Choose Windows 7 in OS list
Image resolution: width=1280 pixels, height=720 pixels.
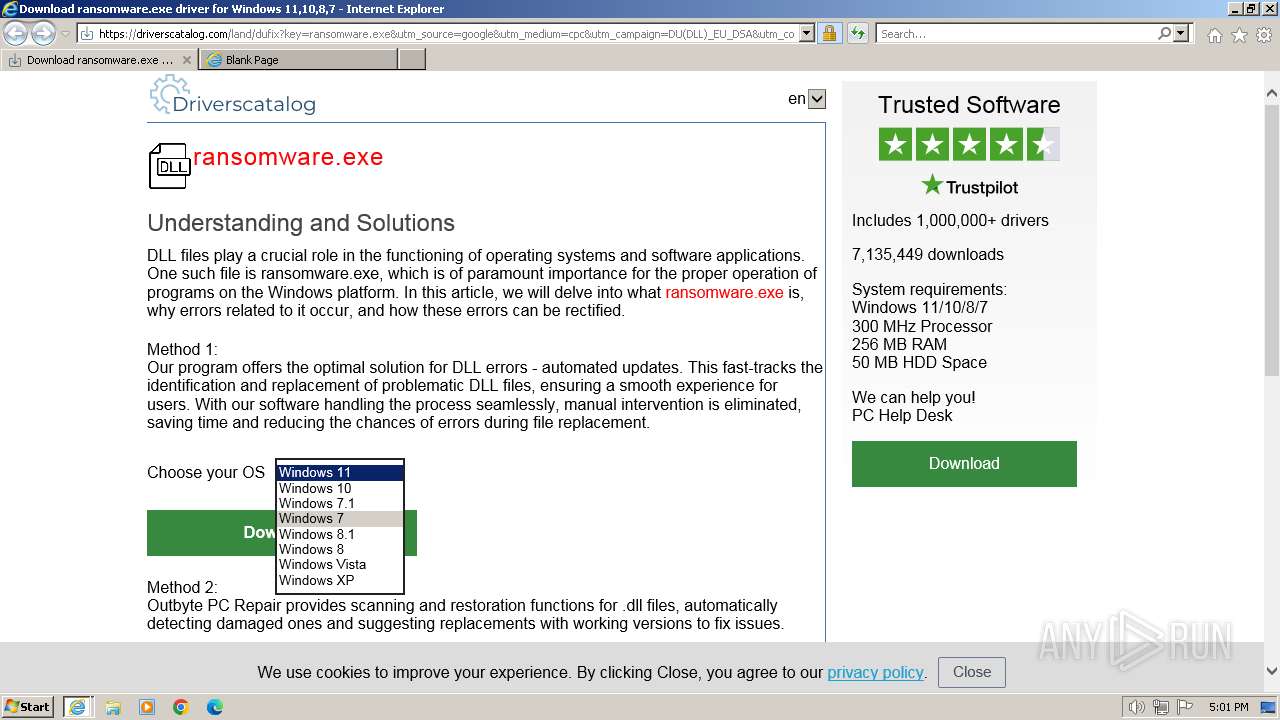tap(340, 518)
